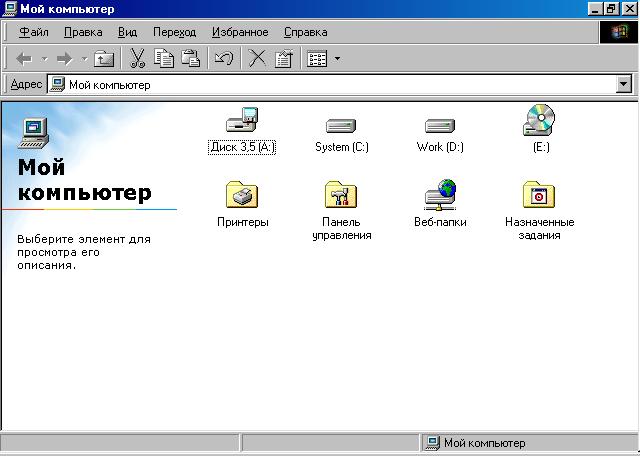Click the Windows logo throbber
Image resolution: width=640 pixels, height=456 pixels.
618,32
